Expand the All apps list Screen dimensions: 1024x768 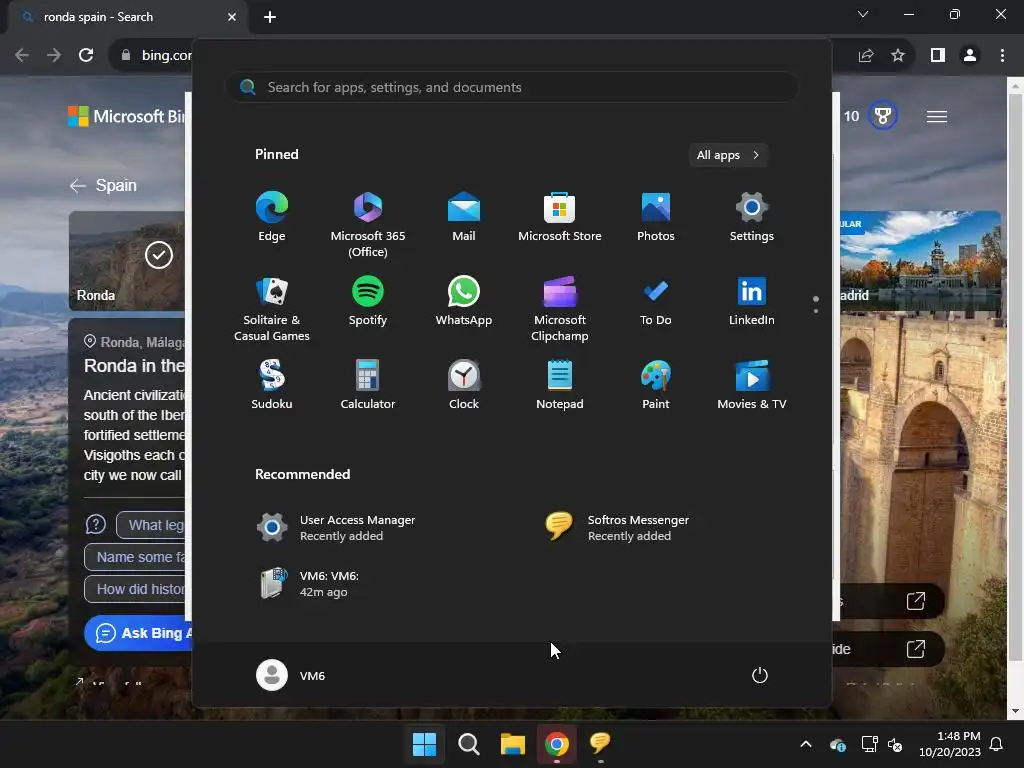click(728, 155)
